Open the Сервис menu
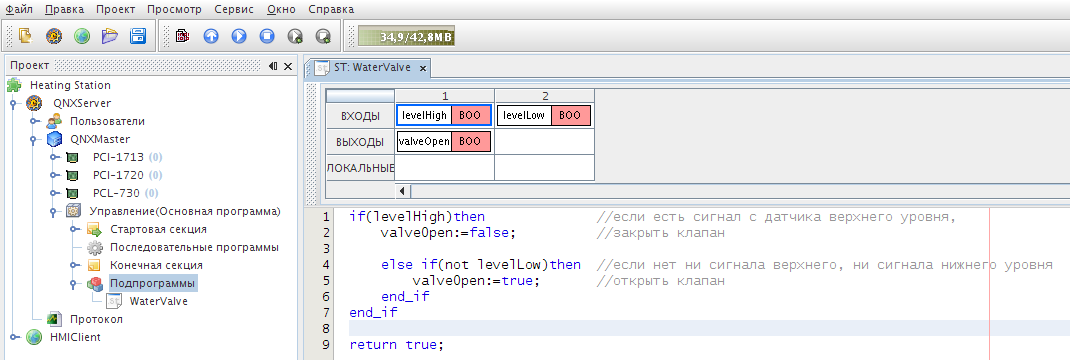 tap(233, 10)
